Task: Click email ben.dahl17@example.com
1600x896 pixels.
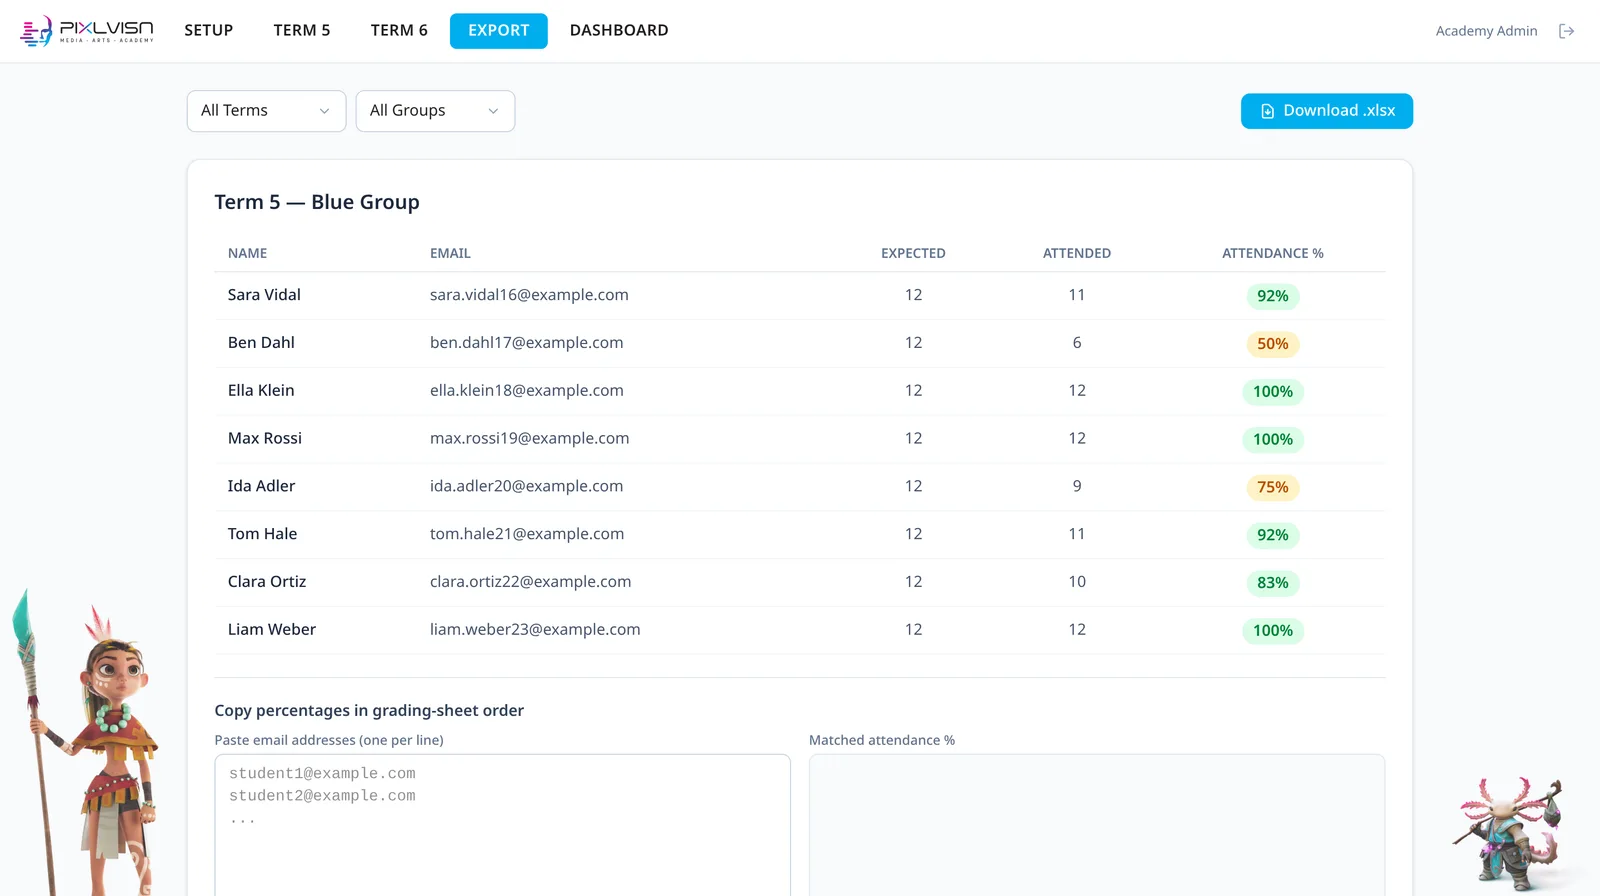Action: click(x=527, y=343)
